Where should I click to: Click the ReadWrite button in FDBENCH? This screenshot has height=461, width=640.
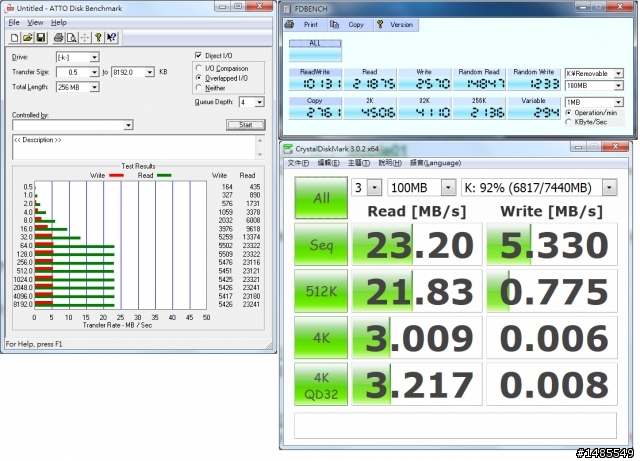(315, 79)
